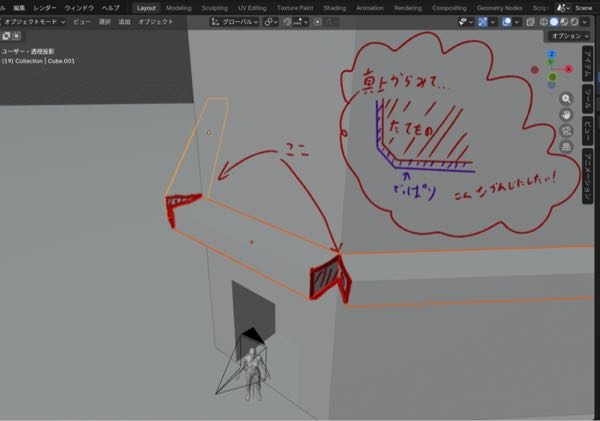Toggle viewport overlays display
600x421 pixels.
click(507, 22)
